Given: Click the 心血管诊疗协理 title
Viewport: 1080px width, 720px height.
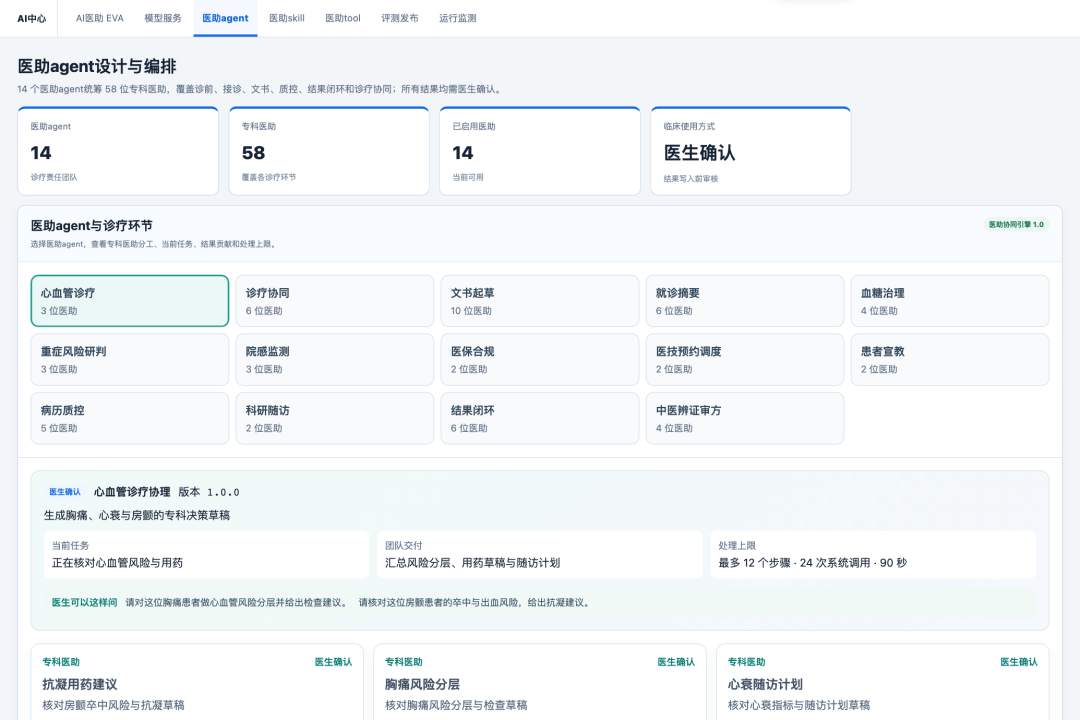Looking at the screenshot, I should click(132, 492).
